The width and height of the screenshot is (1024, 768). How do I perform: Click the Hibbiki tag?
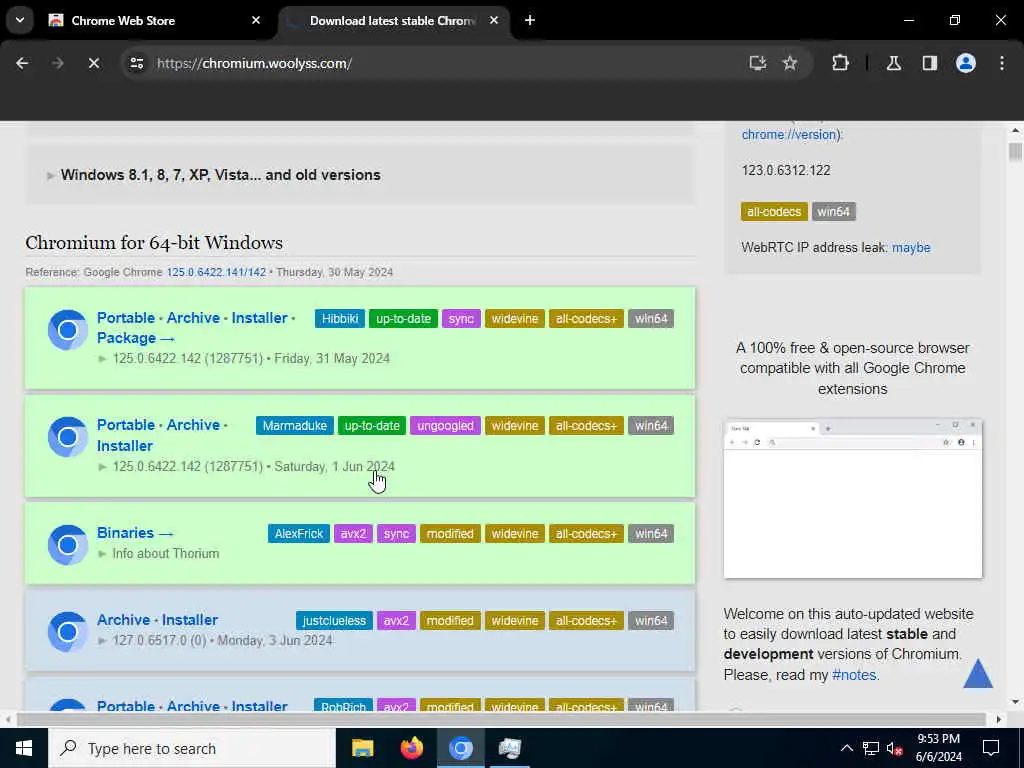340,319
